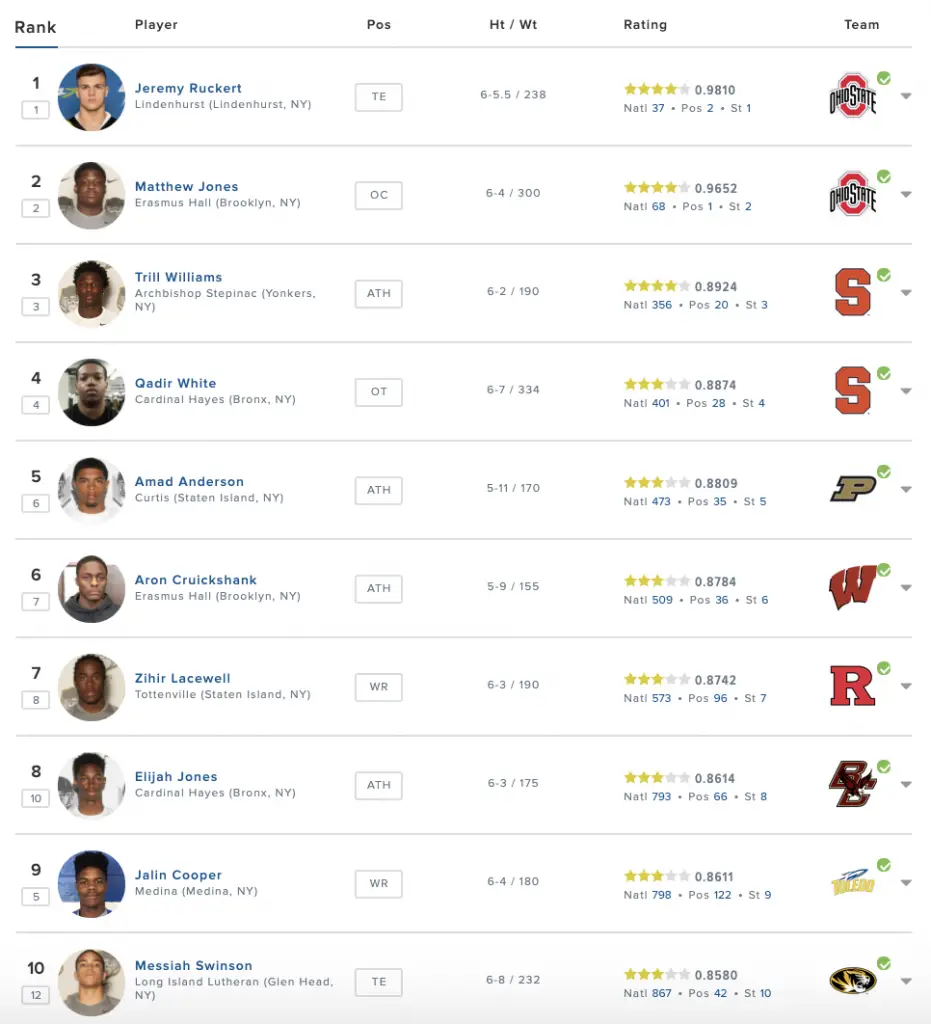931x1024 pixels.
Task: Expand Jeremy Ruckert row details arrow
Action: pos(906,96)
